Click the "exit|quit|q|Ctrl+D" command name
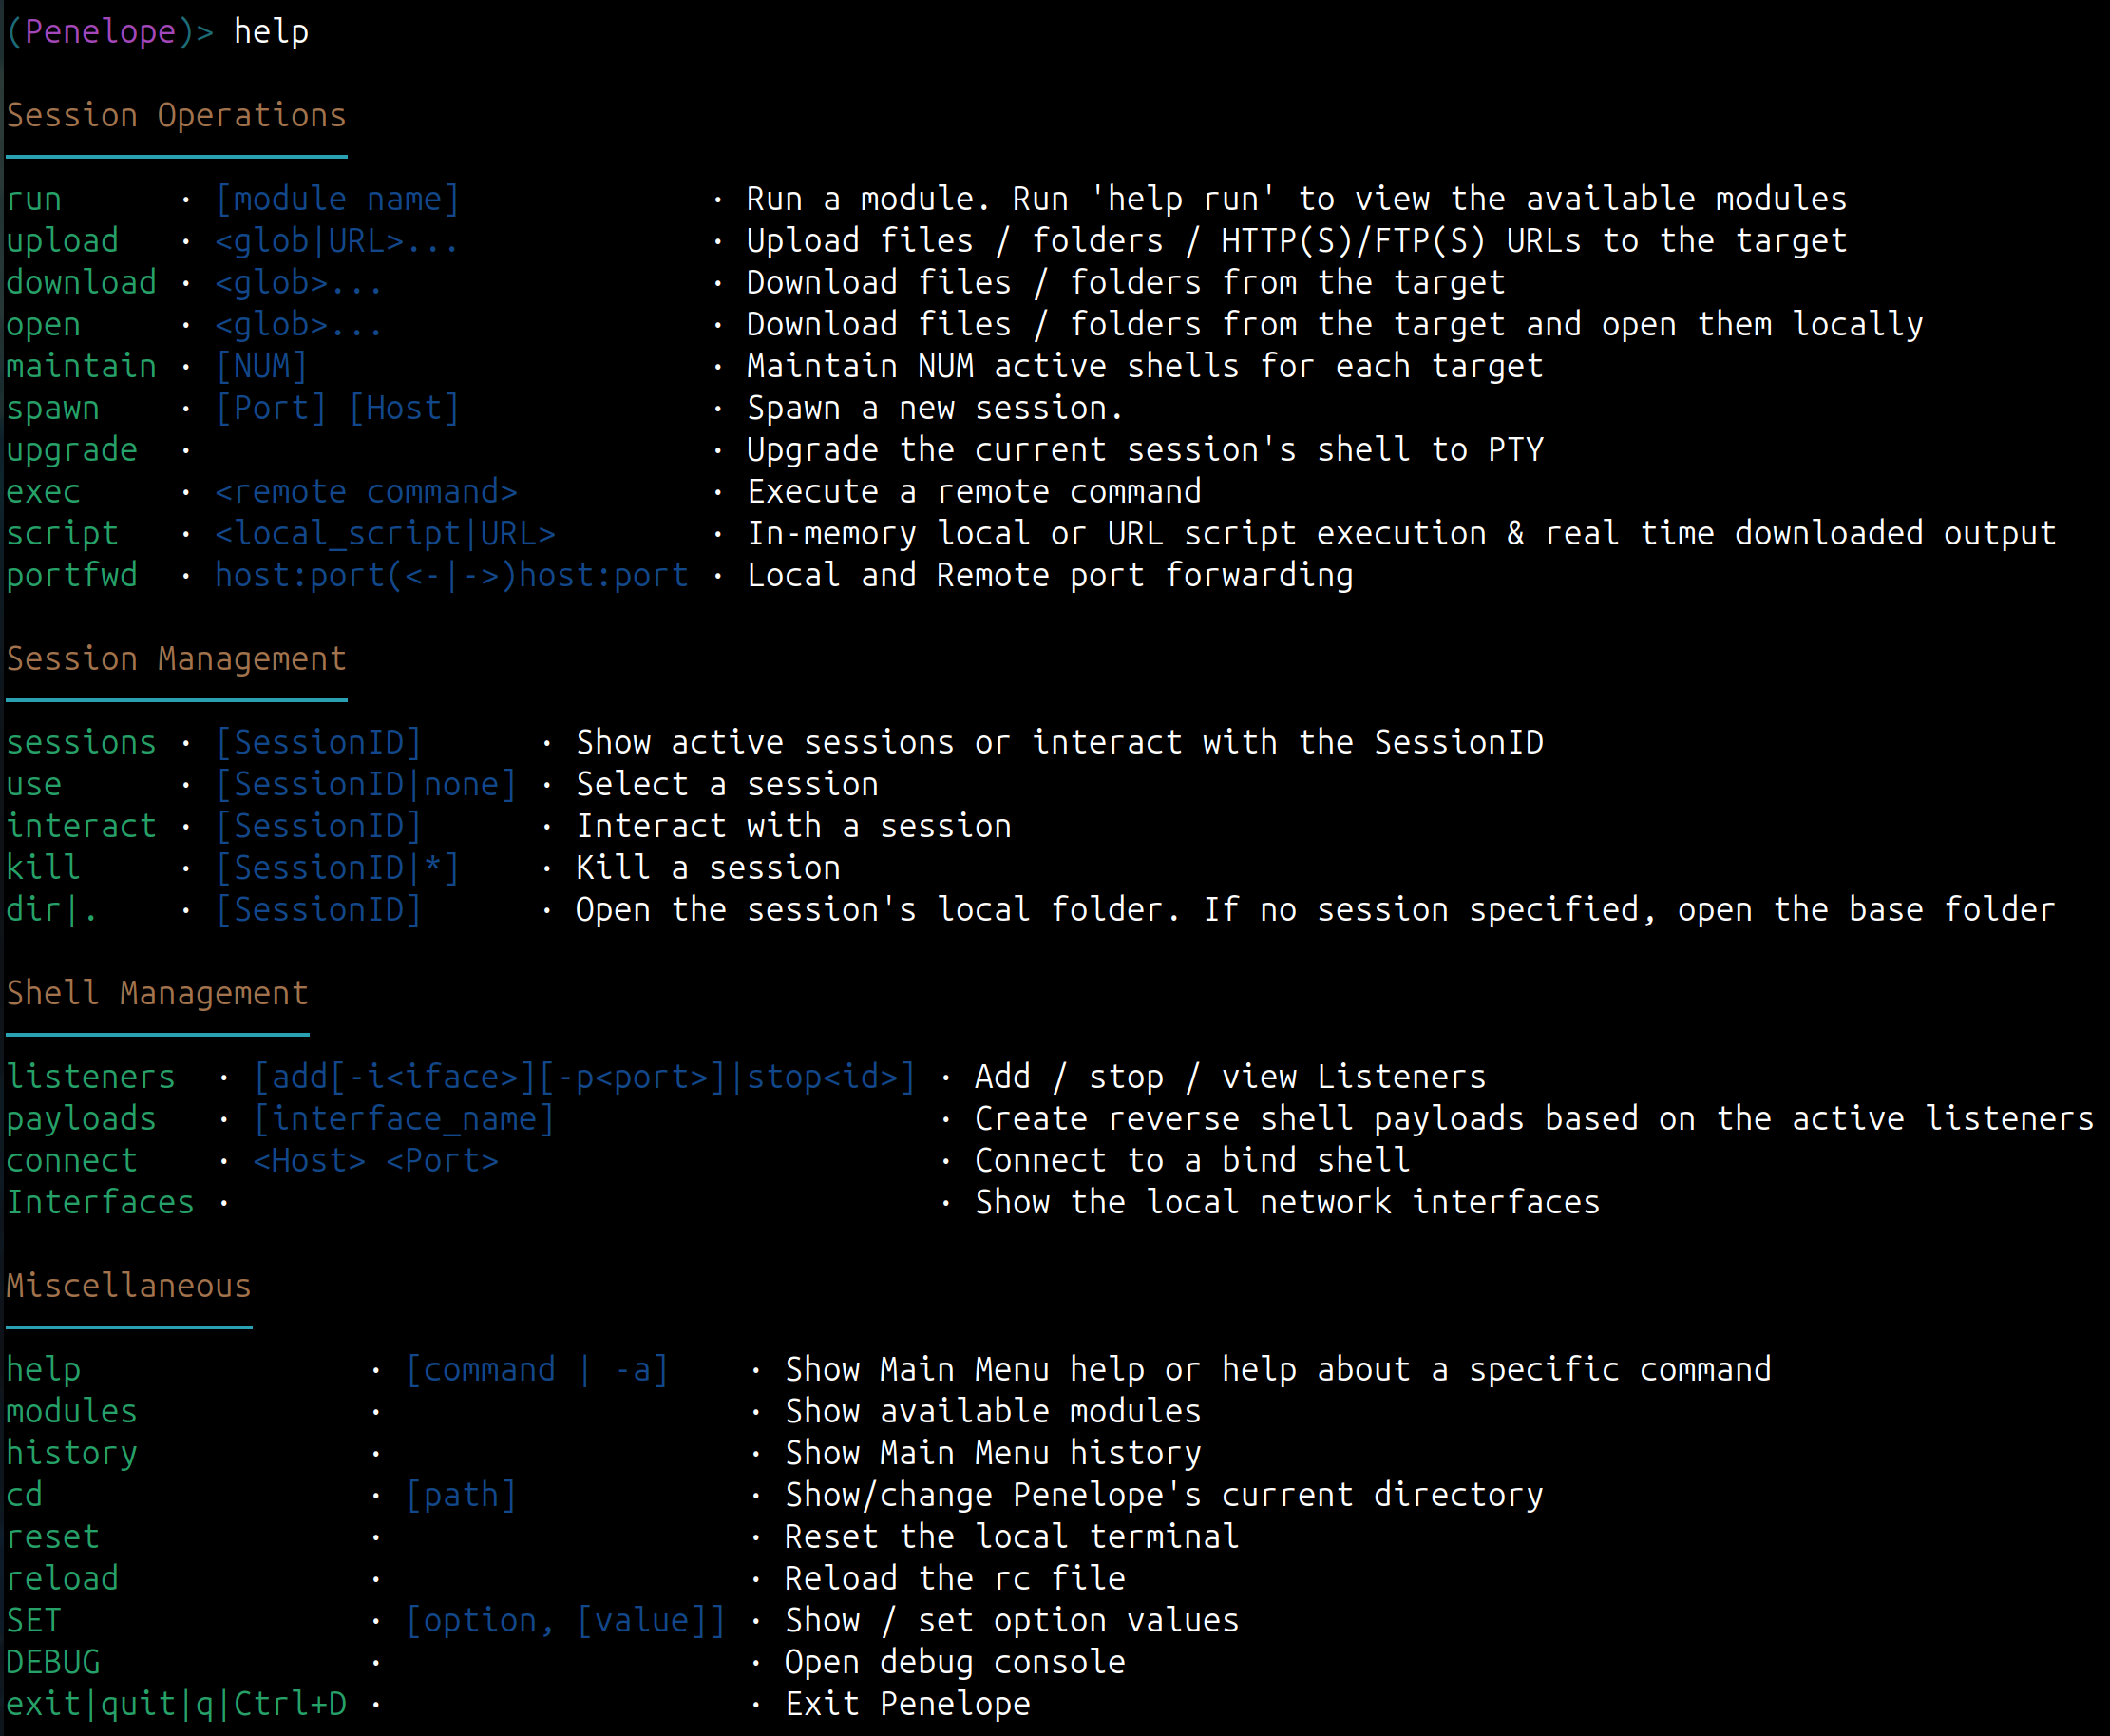The image size is (2110, 1736). pos(176,1704)
